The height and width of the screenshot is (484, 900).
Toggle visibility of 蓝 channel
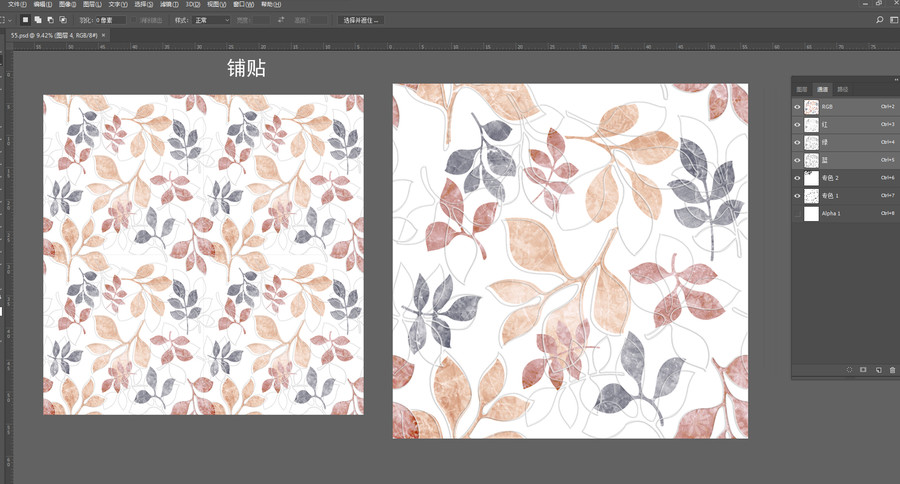point(797,160)
